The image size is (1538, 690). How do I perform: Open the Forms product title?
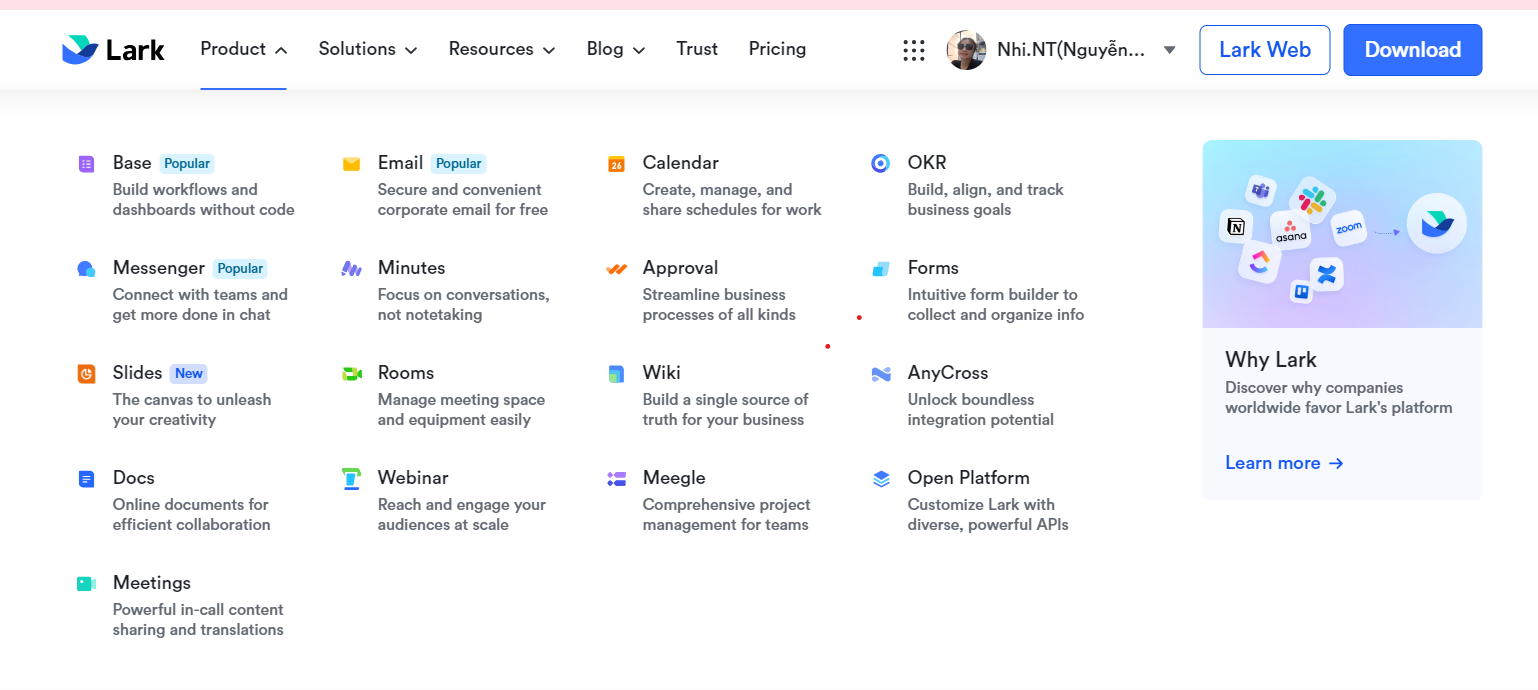click(x=933, y=268)
